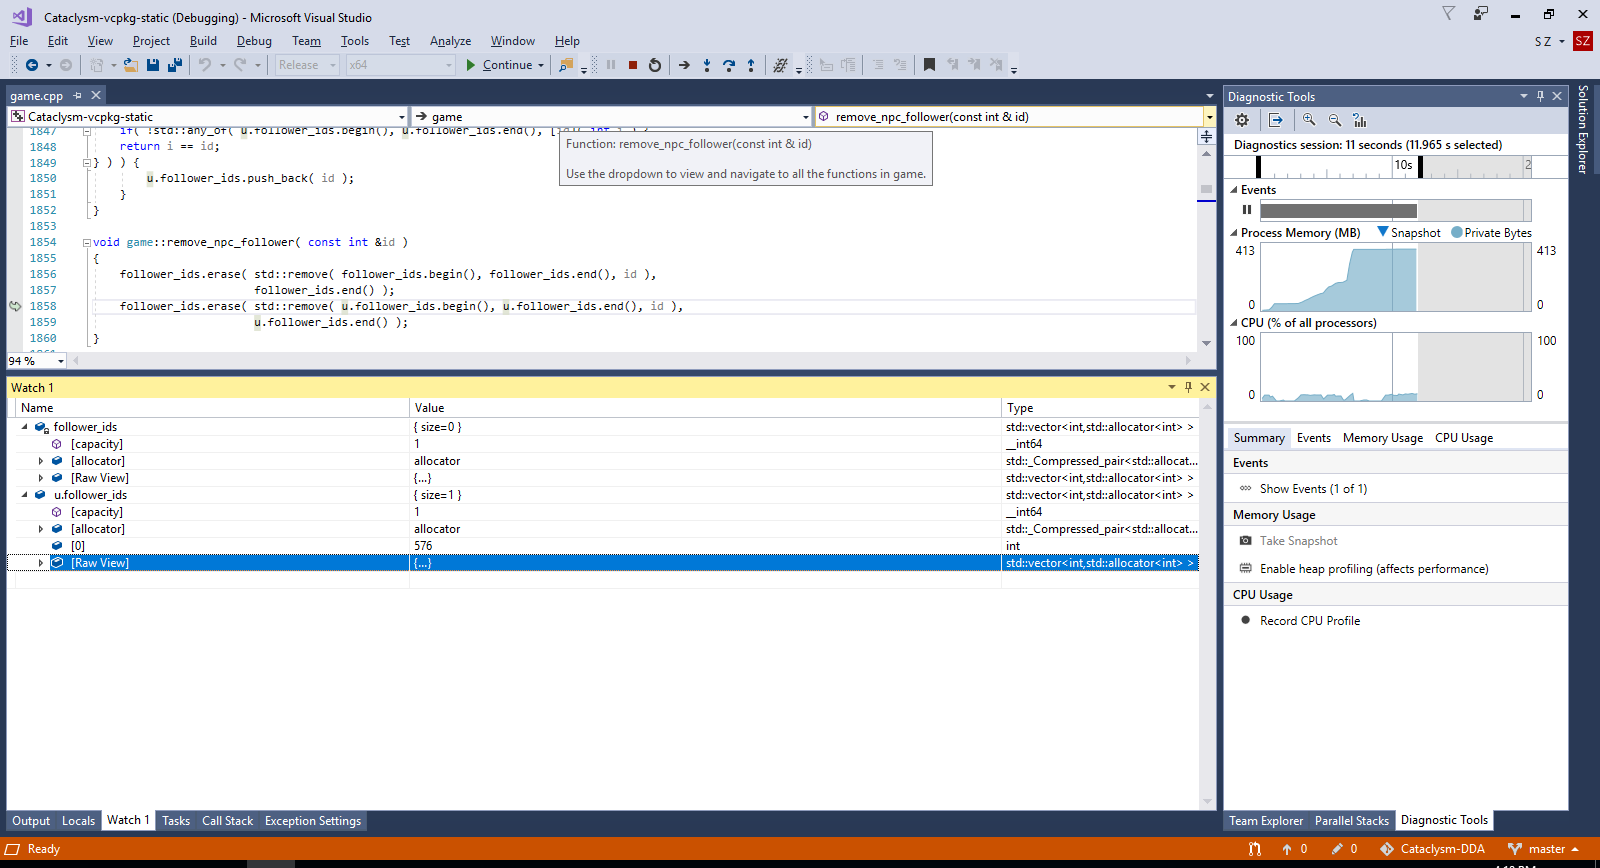The width and height of the screenshot is (1600, 868).
Task: Open Diagnostic Tools settings gear
Action: click(x=1242, y=120)
